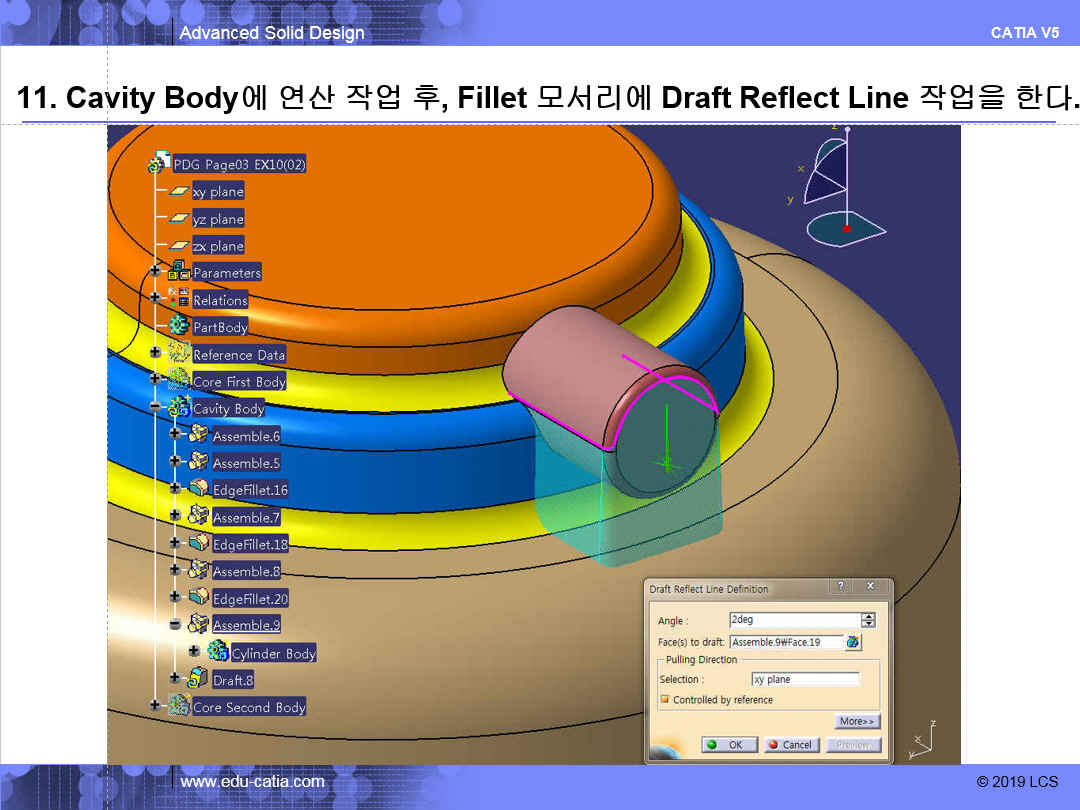Select the PartBody gear icon

[179, 326]
